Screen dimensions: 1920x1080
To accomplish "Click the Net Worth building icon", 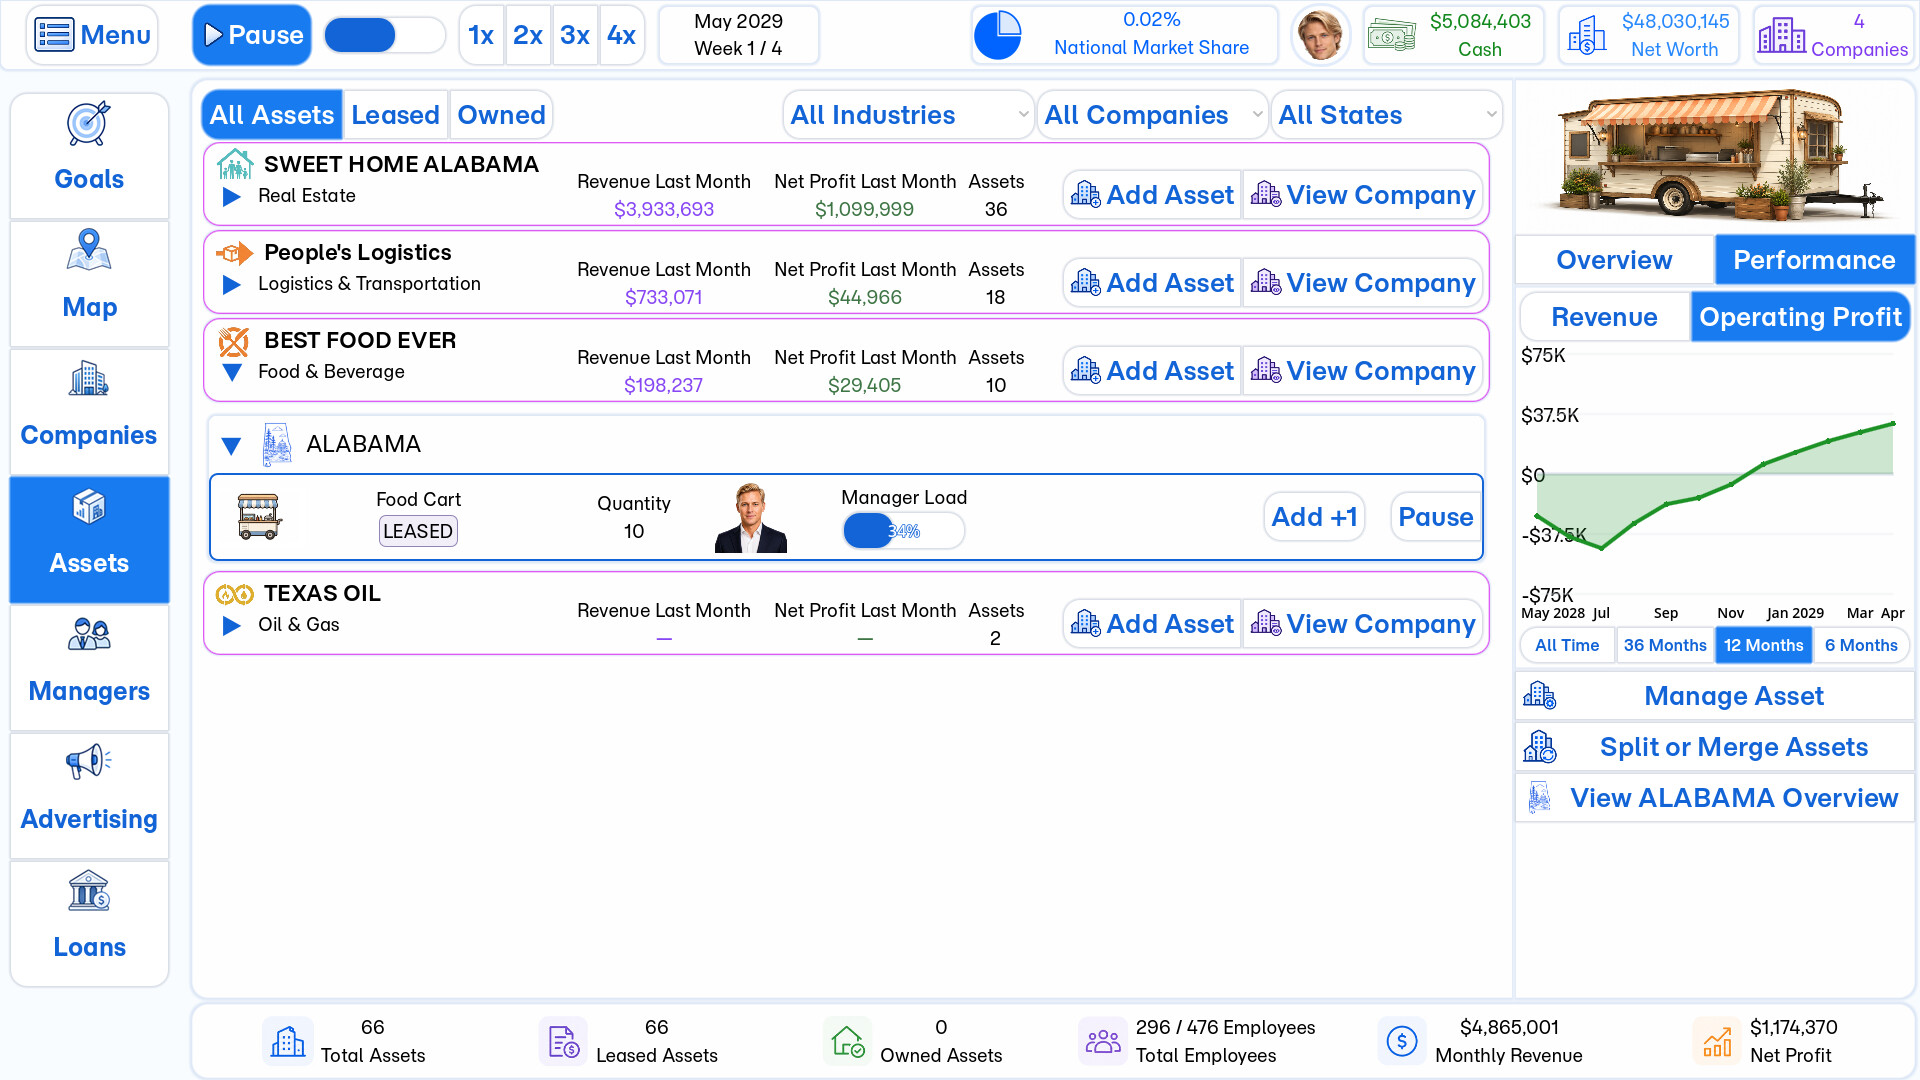I will tap(1587, 35).
